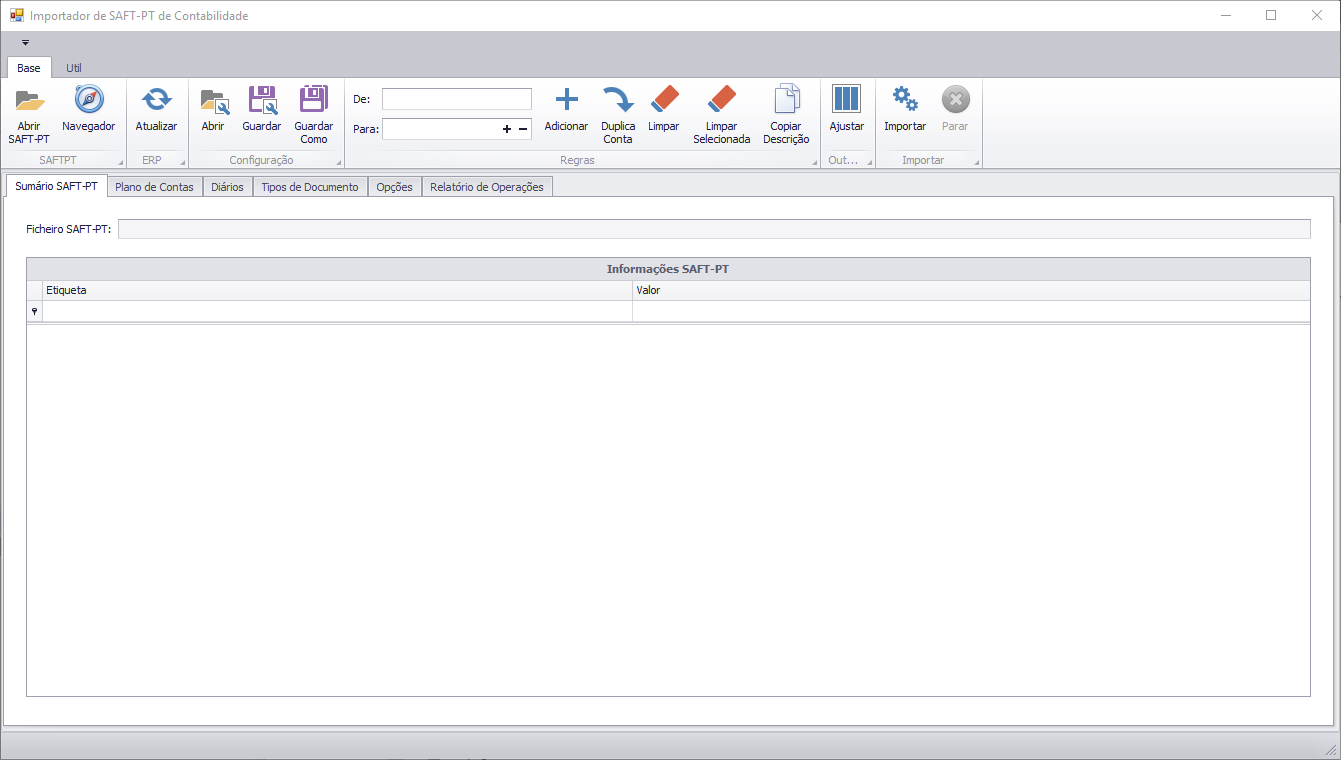This screenshot has height=760, width=1341.
Task: Adjust columns with the Ajustar icon
Action: tap(846, 101)
